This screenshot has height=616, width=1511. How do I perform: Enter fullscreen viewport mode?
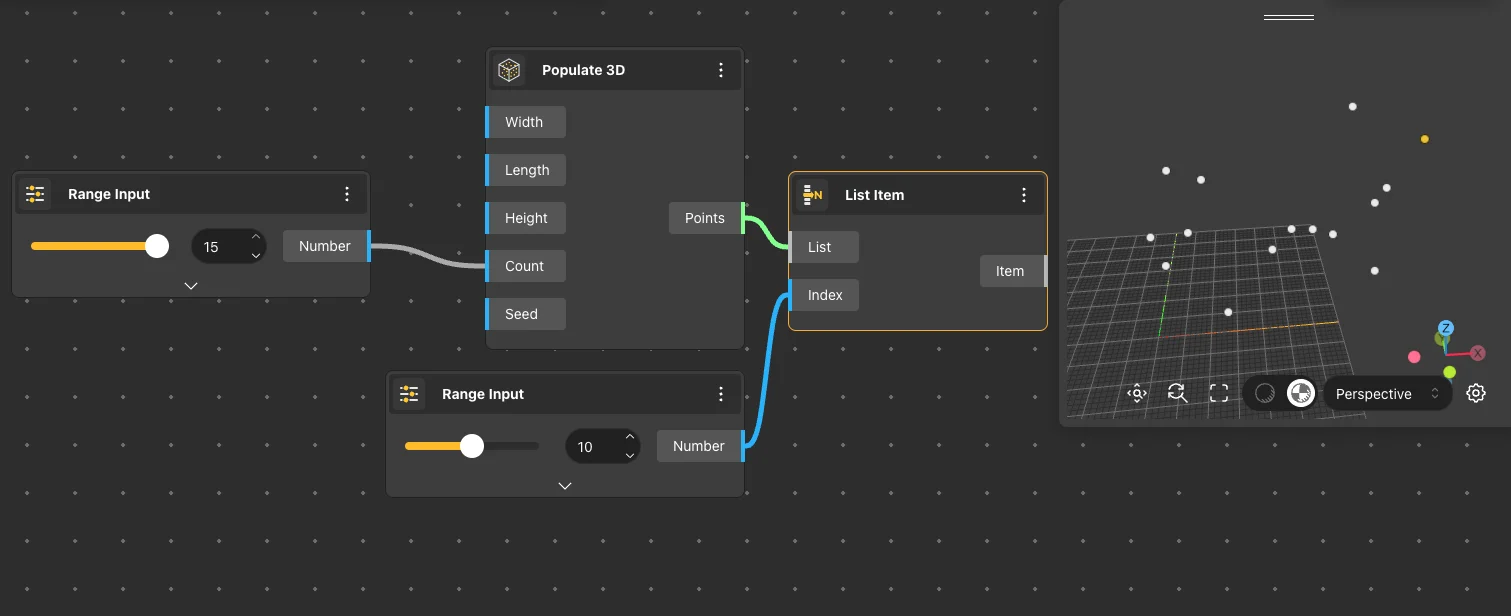point(1218,393)
